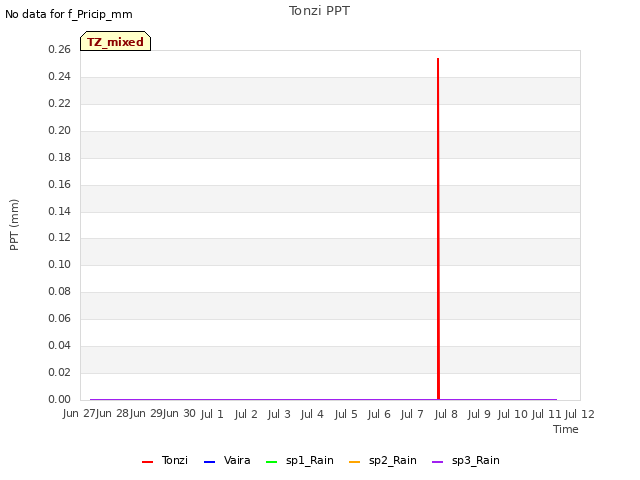
Task: Click the purple sp3_Rain legend color marker
Action: tap(438, 462)
